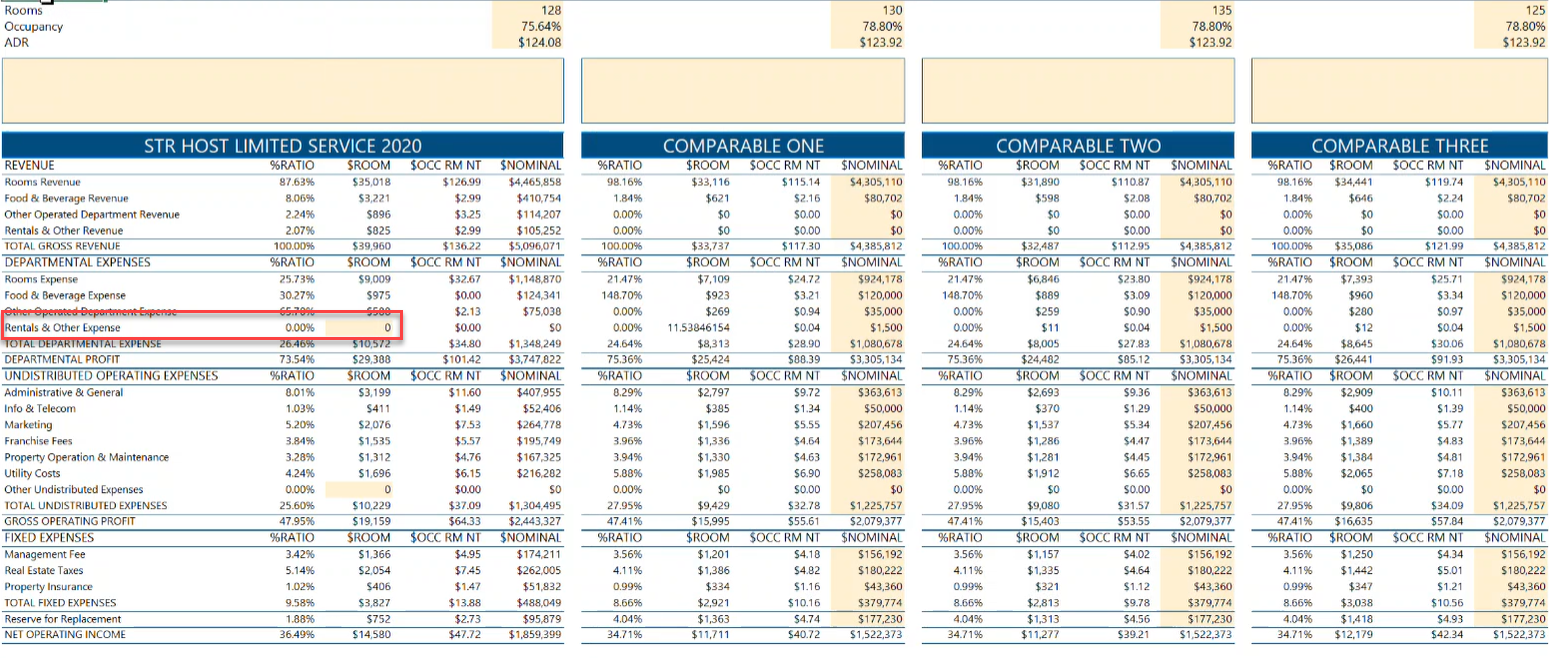The height and width of the screenshot is (658, 1549).
Task: Select the Info & Telecom row label
Action: pos(39,408)
